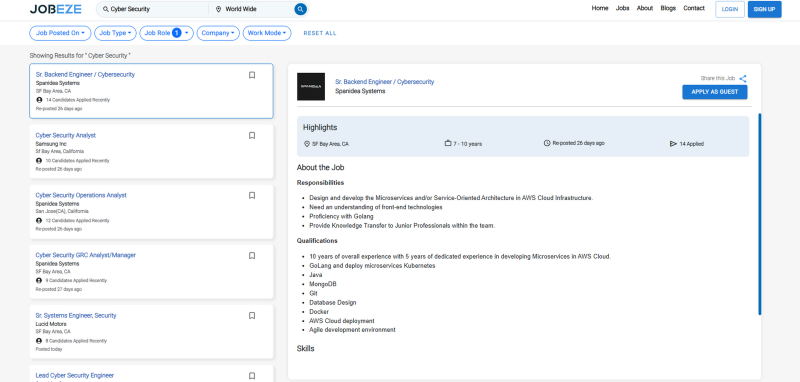Bookmark the Sr. Backend Engineer / Cybersecurity job
Viewport: 800px width, 382px height.
click(x=252, y=75)
